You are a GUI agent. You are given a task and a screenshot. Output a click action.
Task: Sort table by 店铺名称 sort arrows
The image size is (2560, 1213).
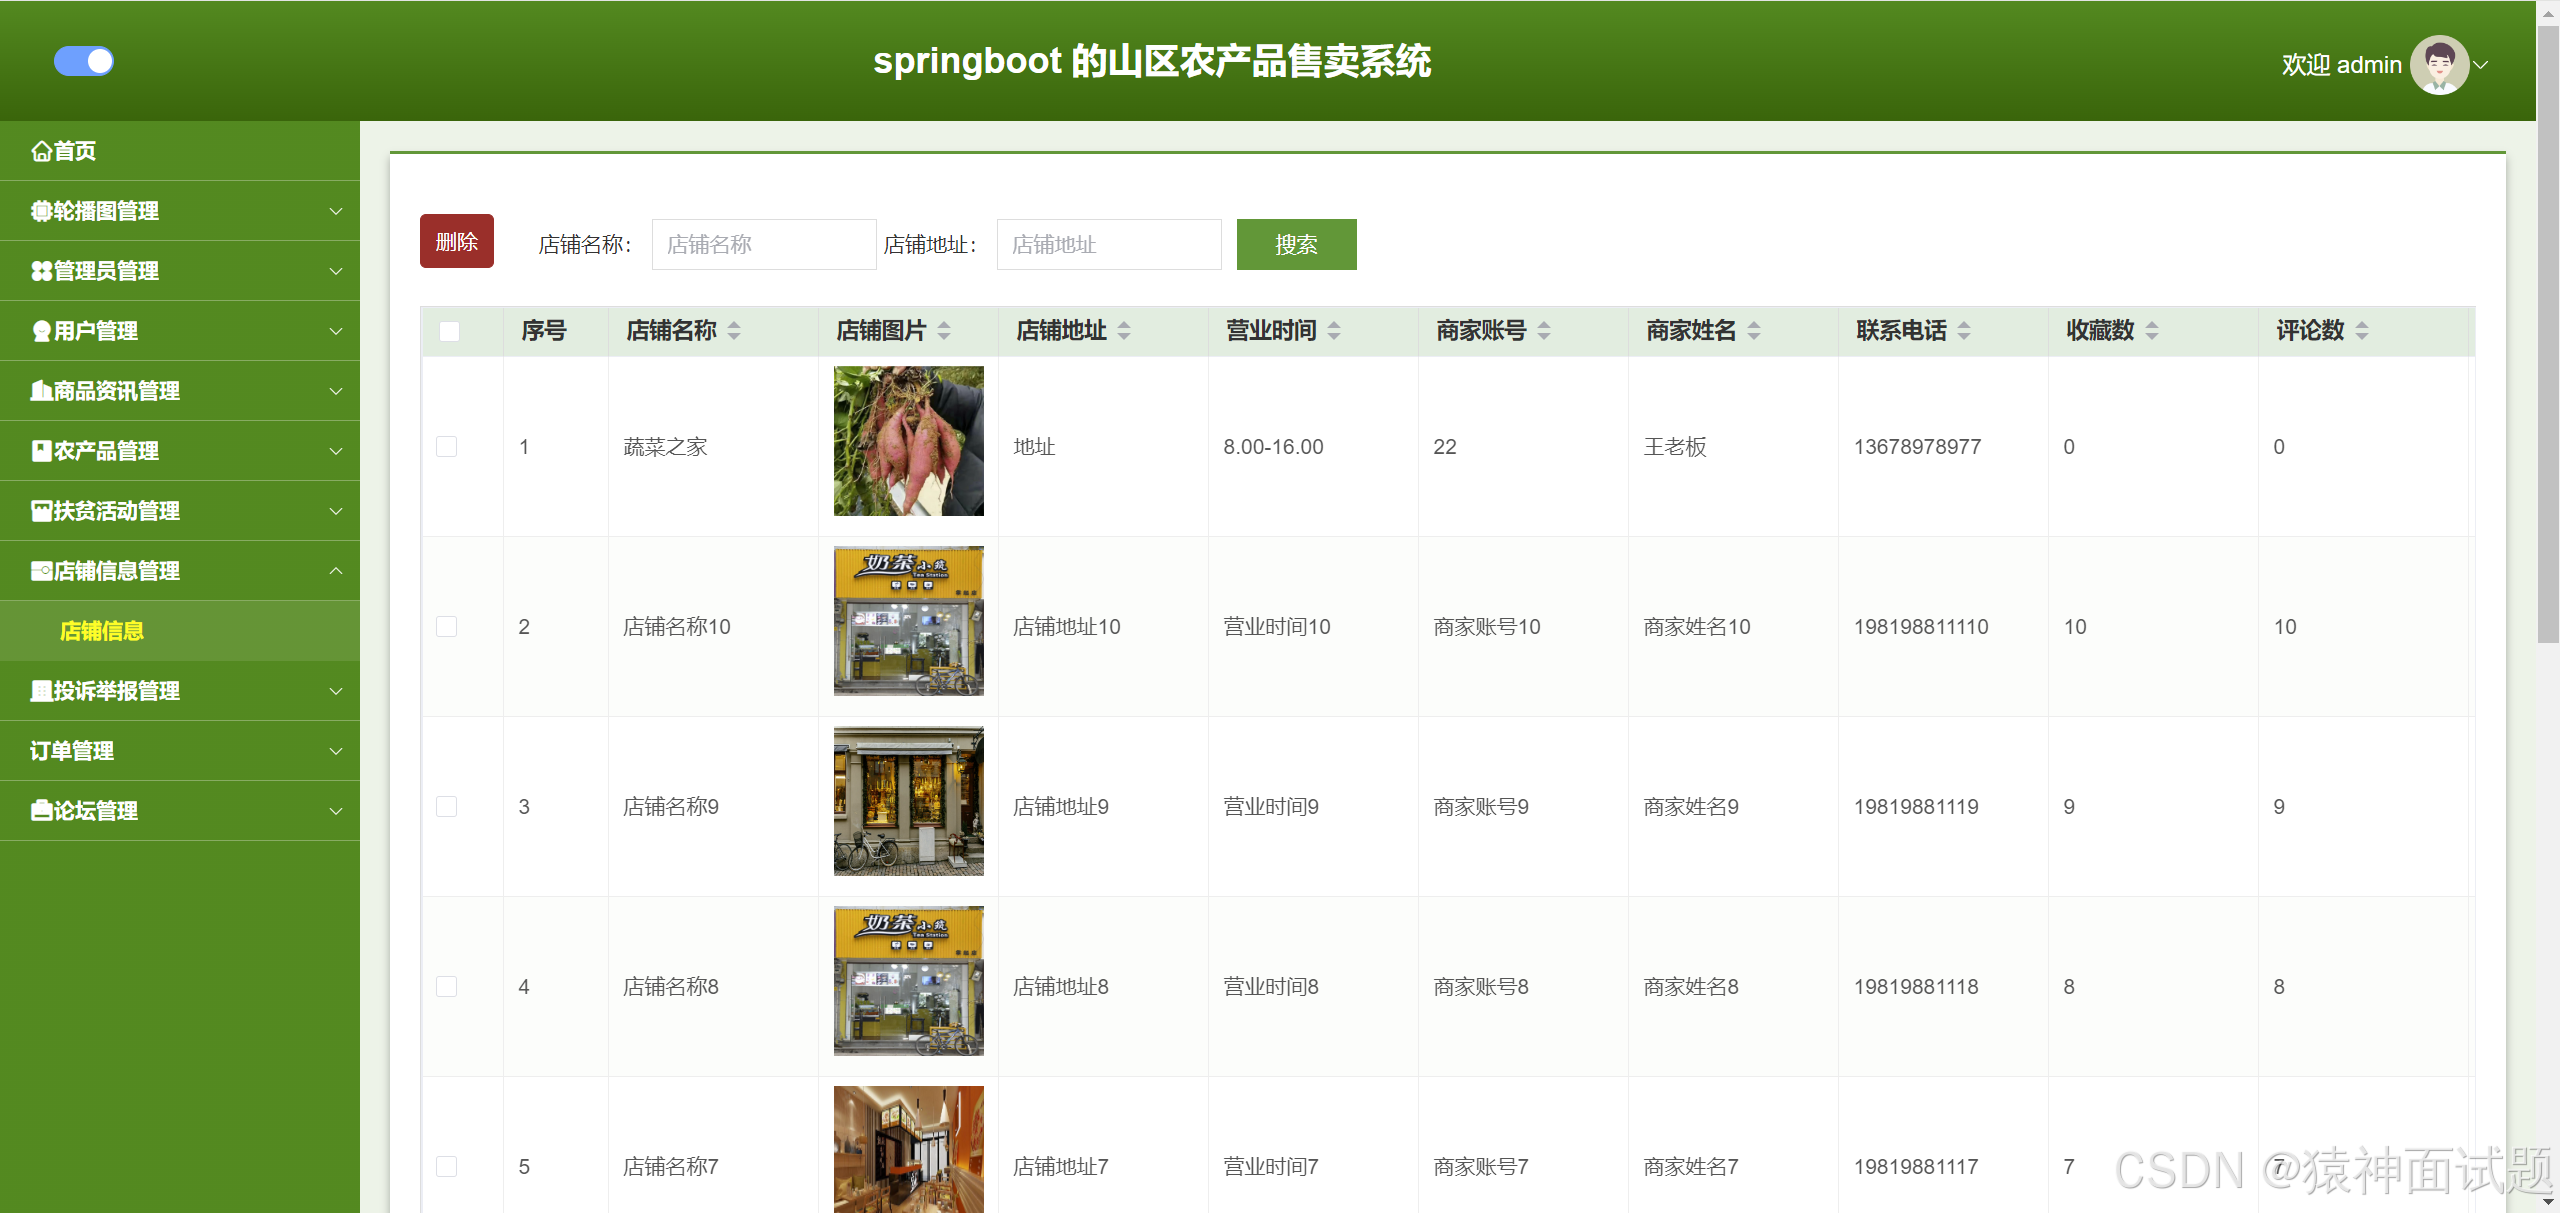pyautogui.click(x=734, y=331)
